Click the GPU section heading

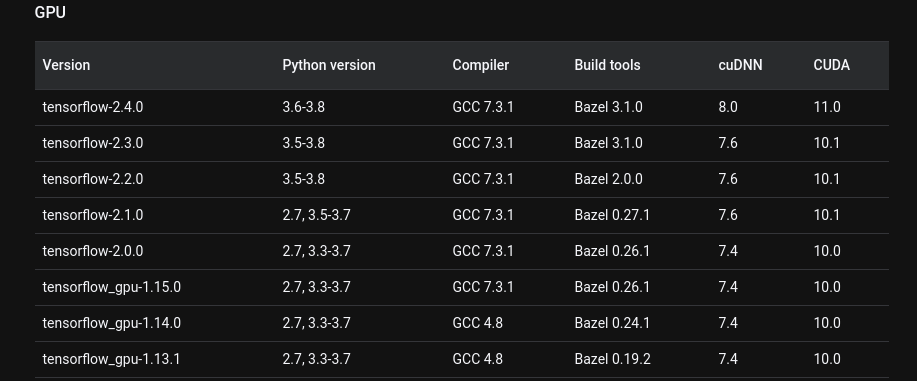[50, 12]
